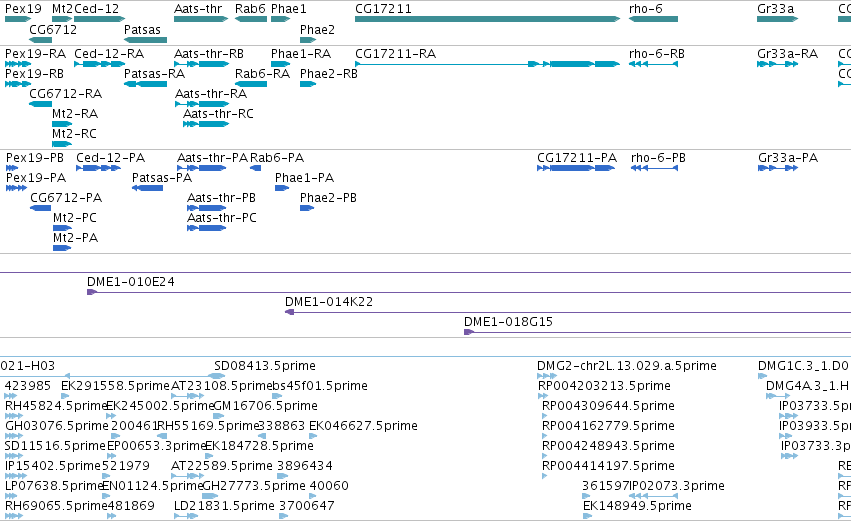Image resolution: width=851 pixels, height=521 pixels.
Task: Open the rho-6-RB transcript
Action: pyautogui.click(x=653, y=64)
